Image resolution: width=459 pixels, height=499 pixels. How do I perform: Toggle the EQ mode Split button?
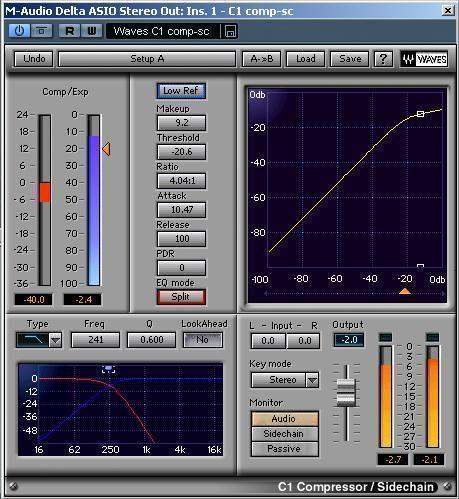[x=181, y=297]
